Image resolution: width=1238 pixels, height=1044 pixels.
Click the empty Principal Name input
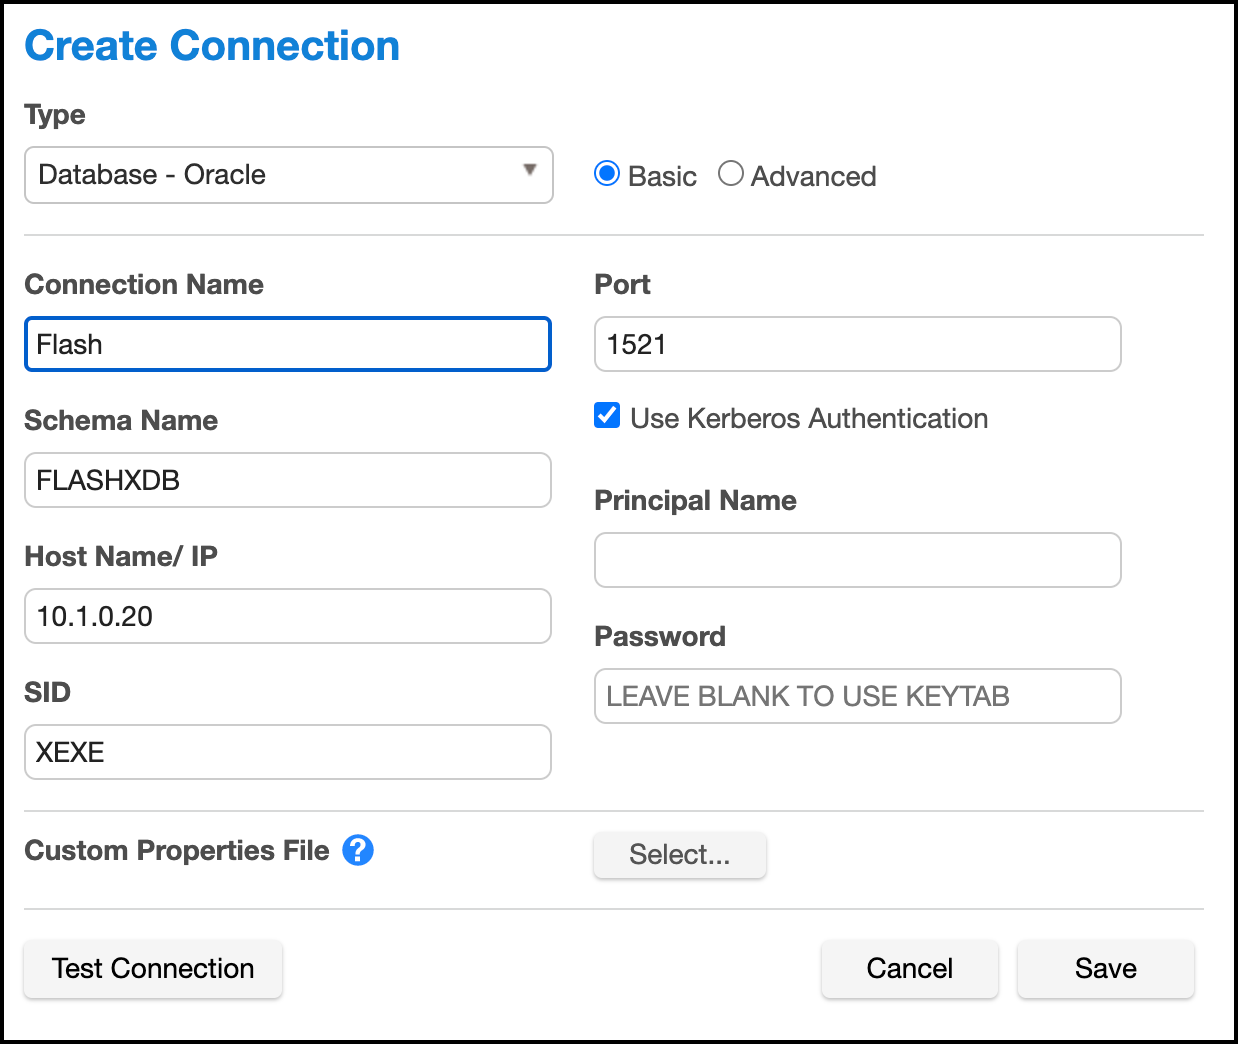pos(857,560)
